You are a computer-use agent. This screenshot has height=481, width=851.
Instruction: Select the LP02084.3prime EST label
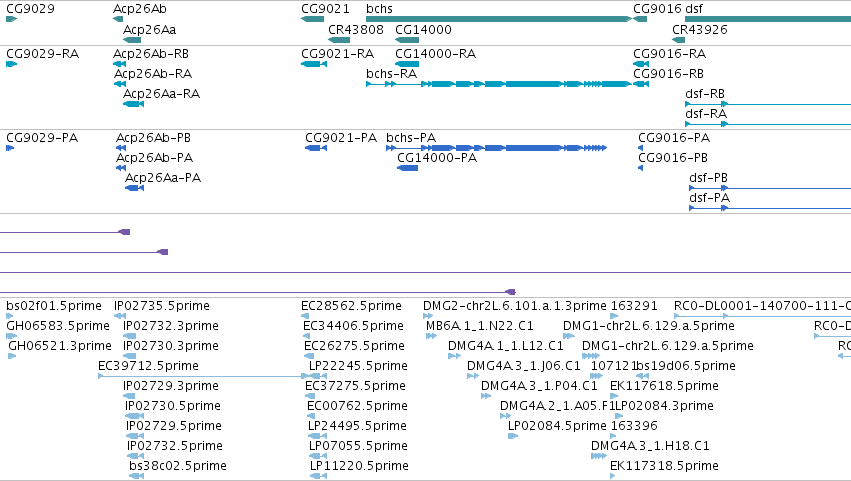click(x=664, y=407)
